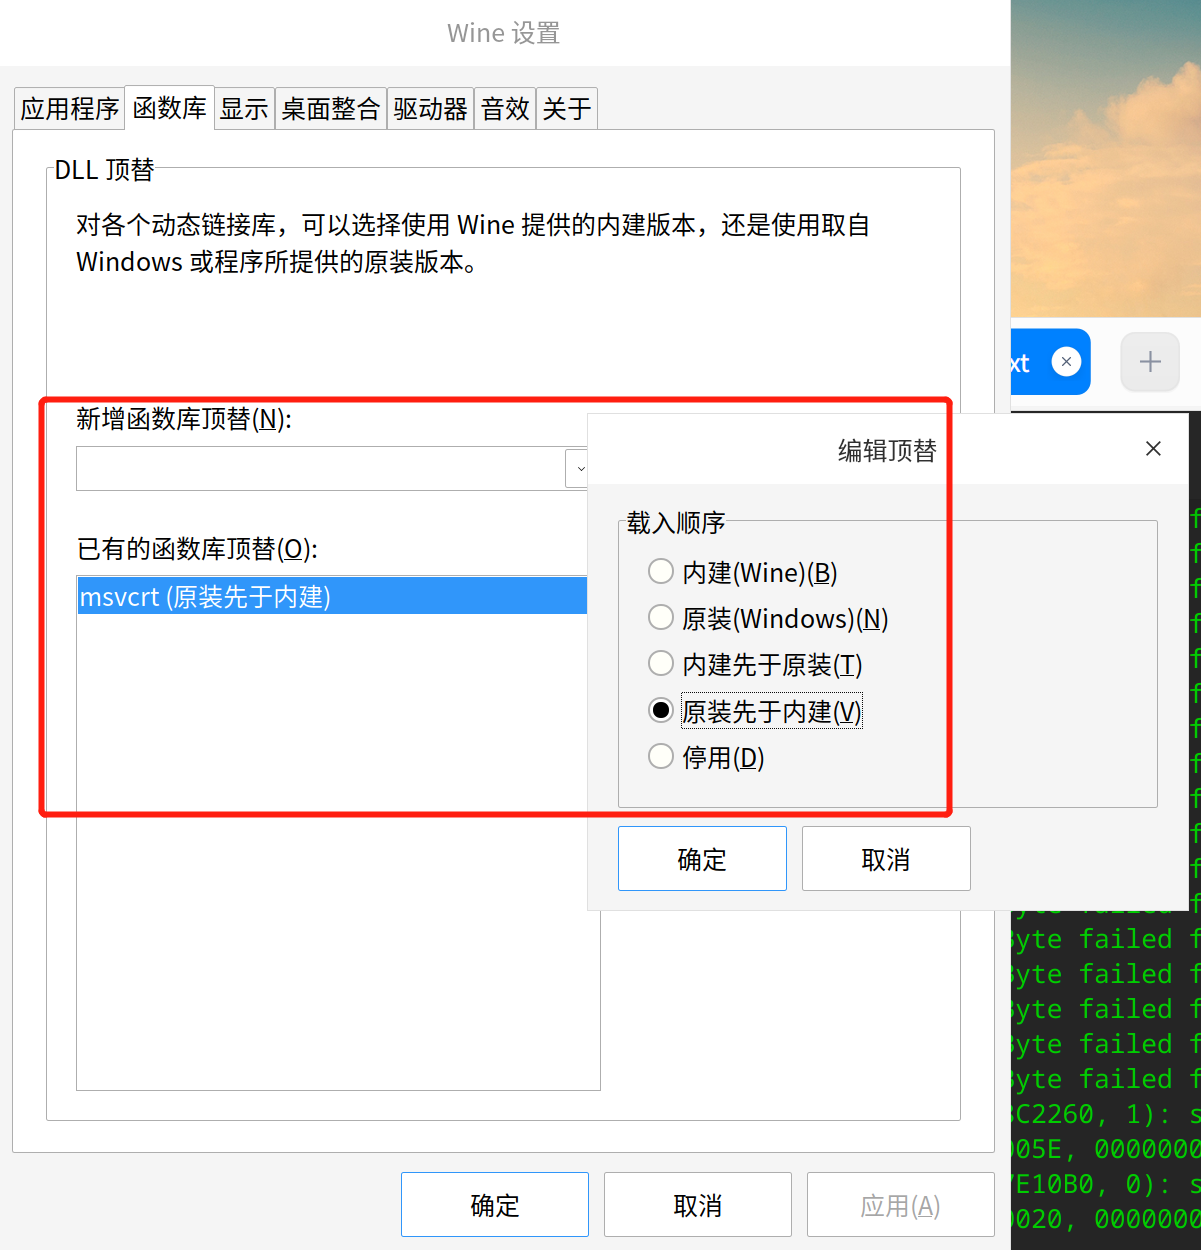
Task: Open the 桌面整合 tab
Action: 331,108
